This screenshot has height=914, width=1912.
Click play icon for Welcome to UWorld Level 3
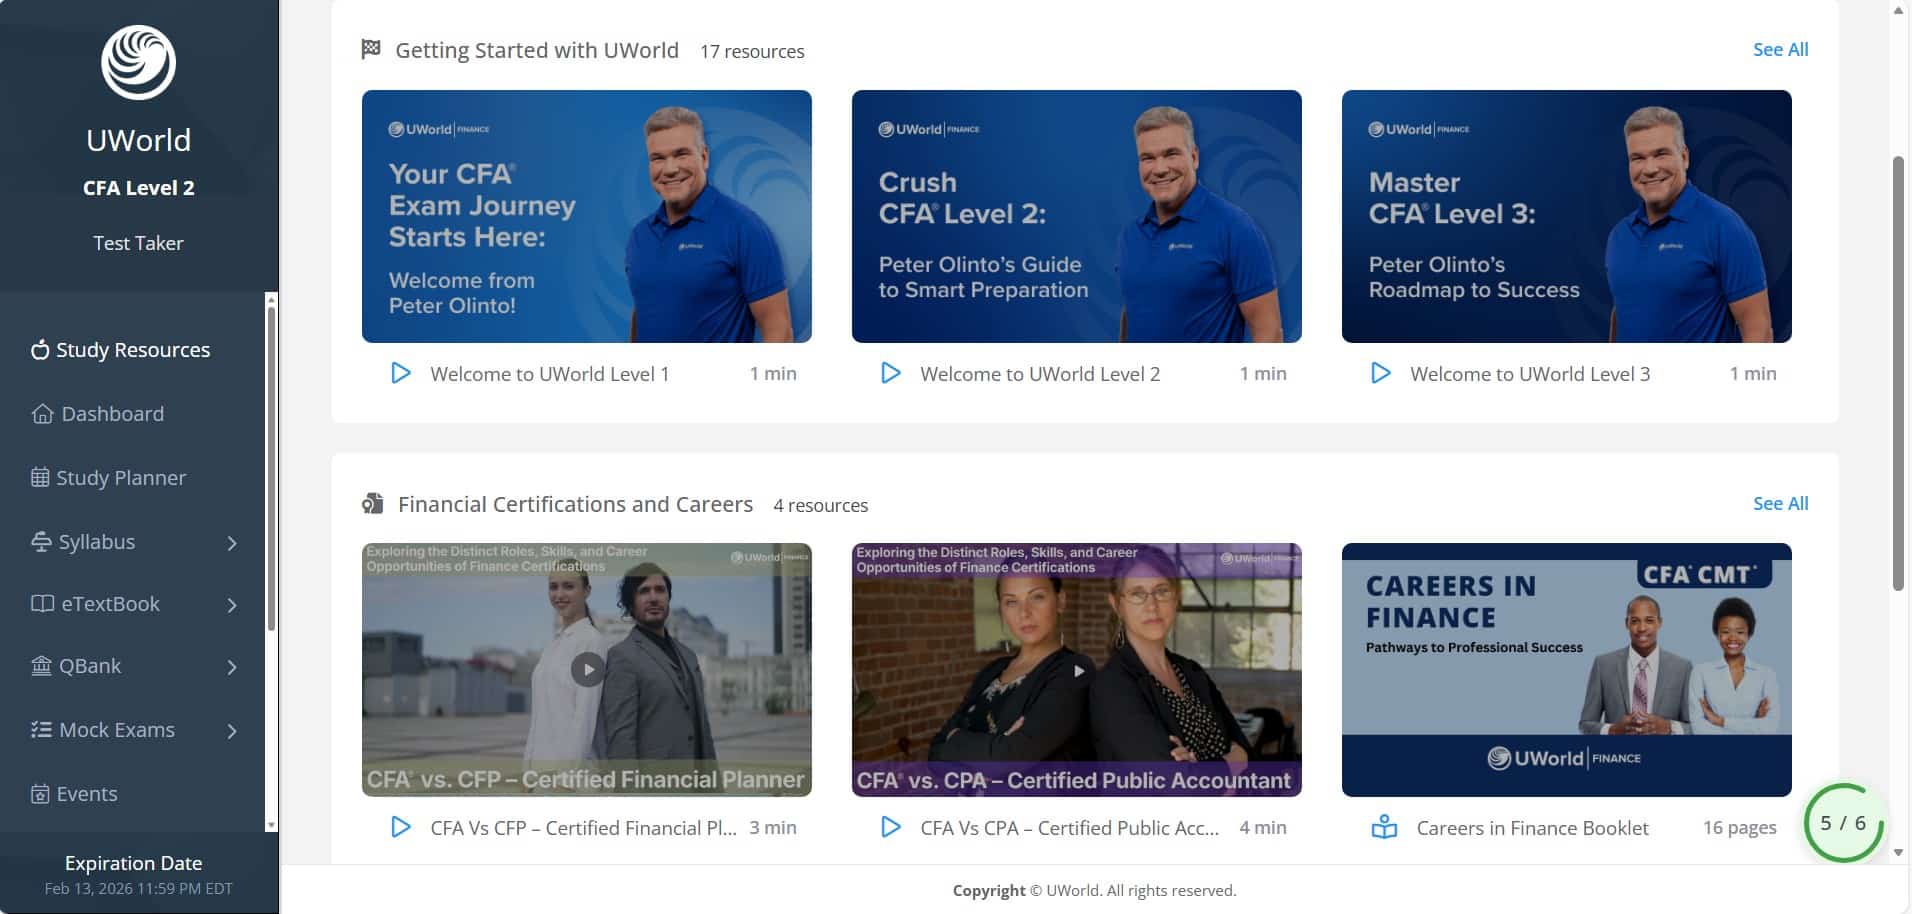tap(1380, 374)
